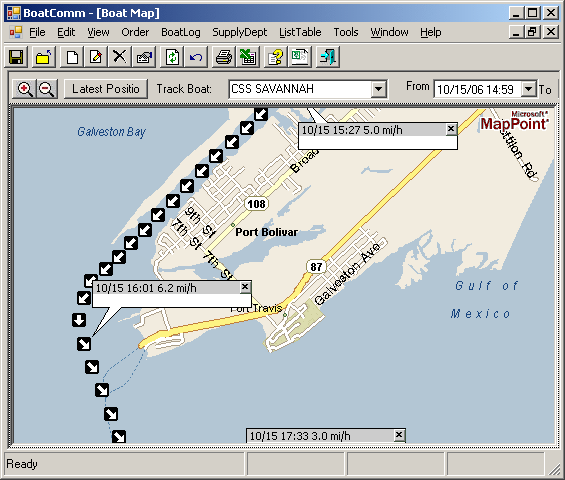Click the Latest Position button
This screenshot has height=480, width=565.
click(106, 89)
